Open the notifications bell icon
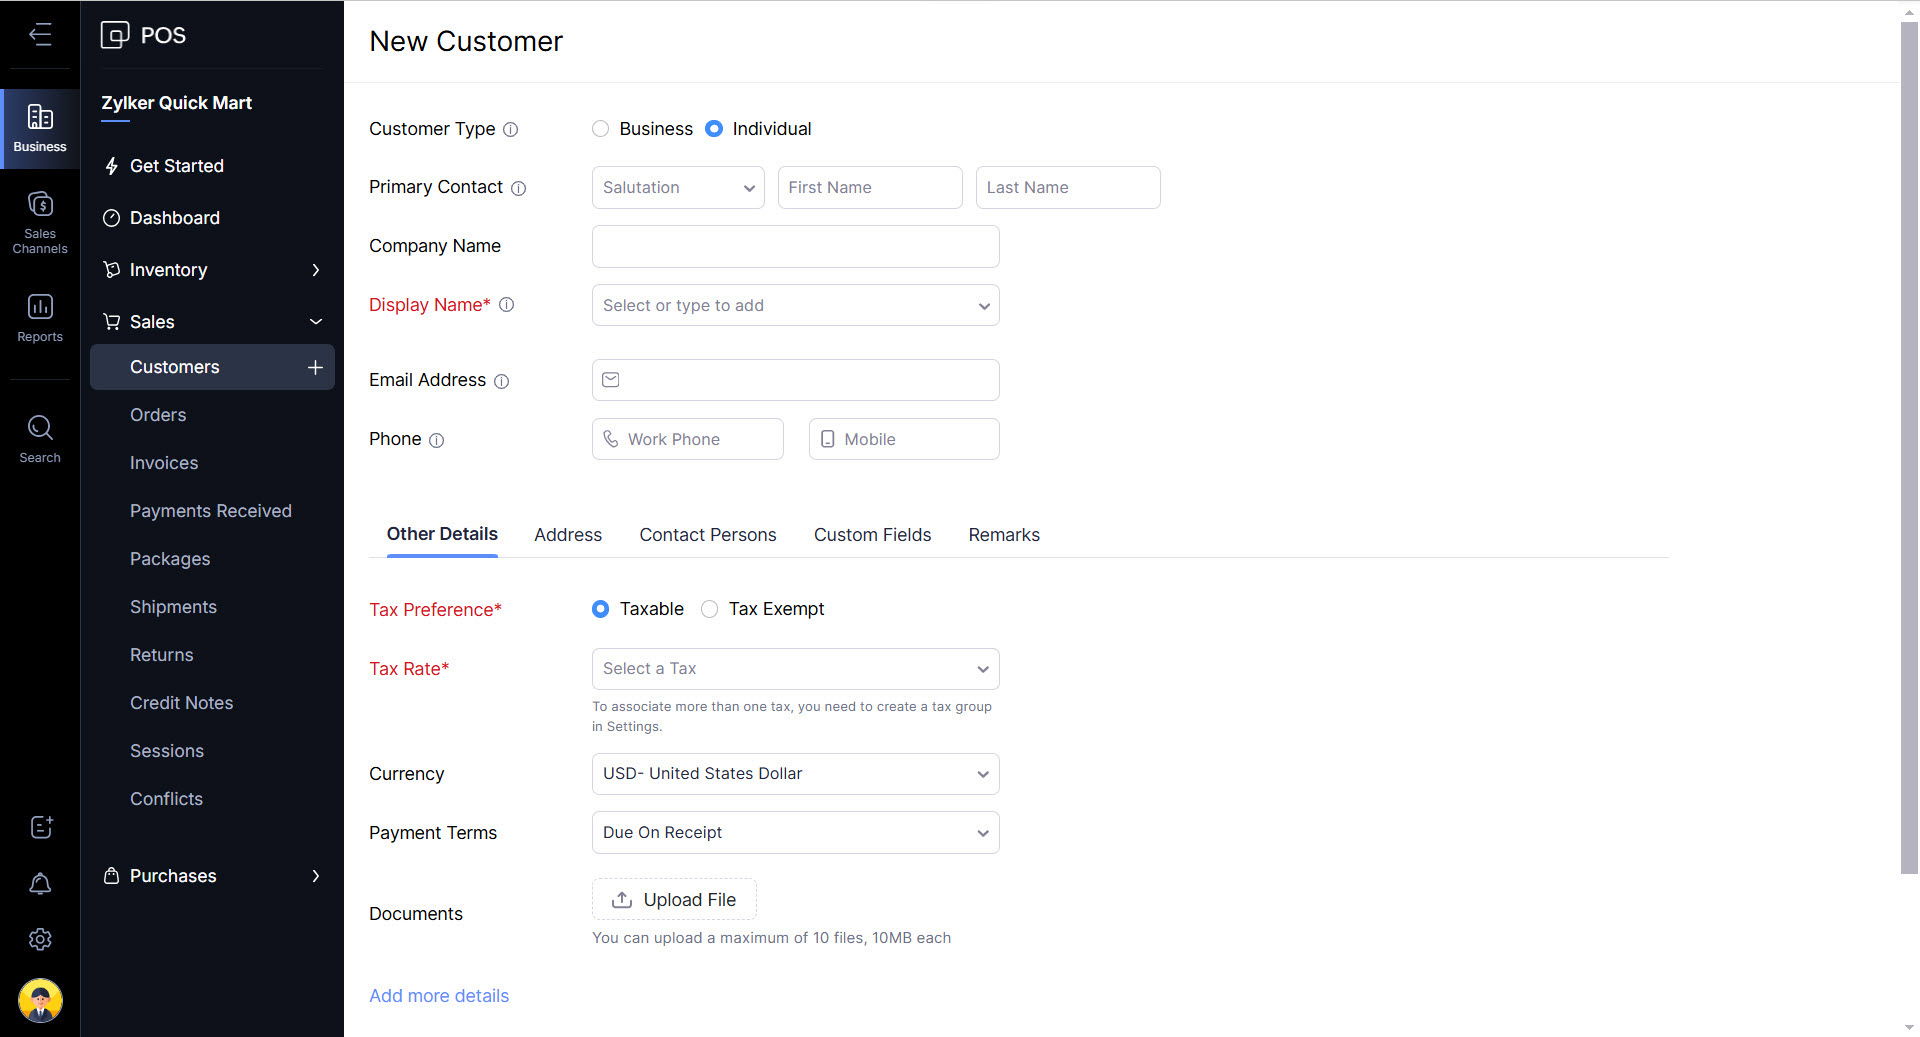 pos(40,884)
